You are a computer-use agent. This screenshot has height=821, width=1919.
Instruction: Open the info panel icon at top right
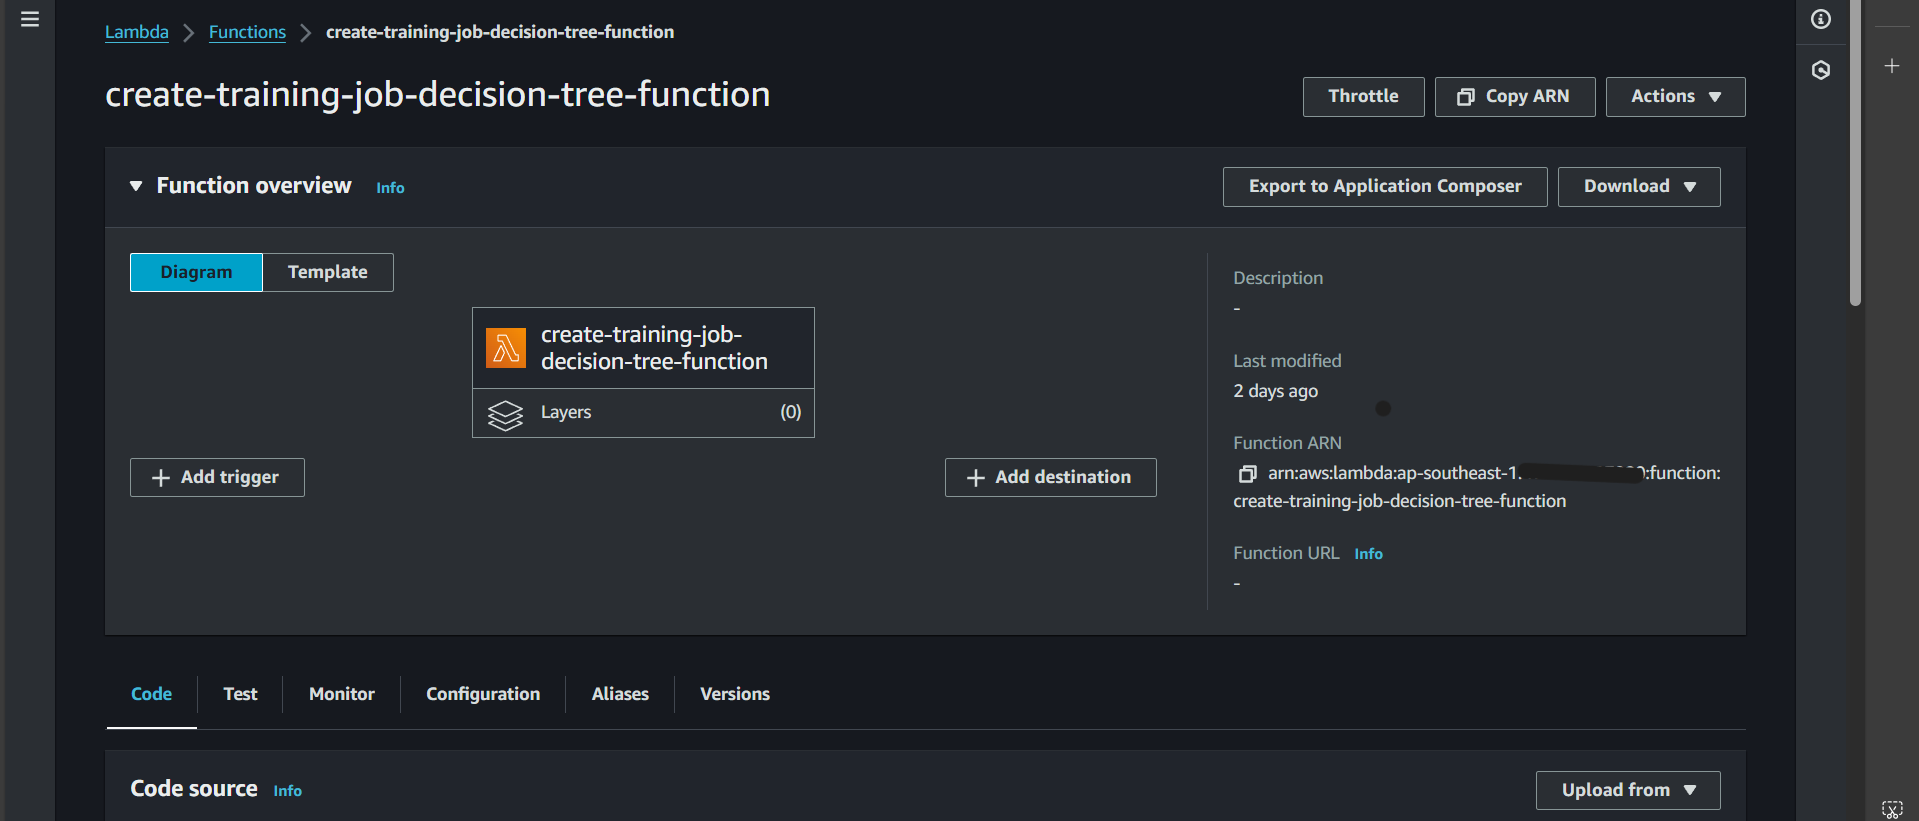click(1821, 19)
